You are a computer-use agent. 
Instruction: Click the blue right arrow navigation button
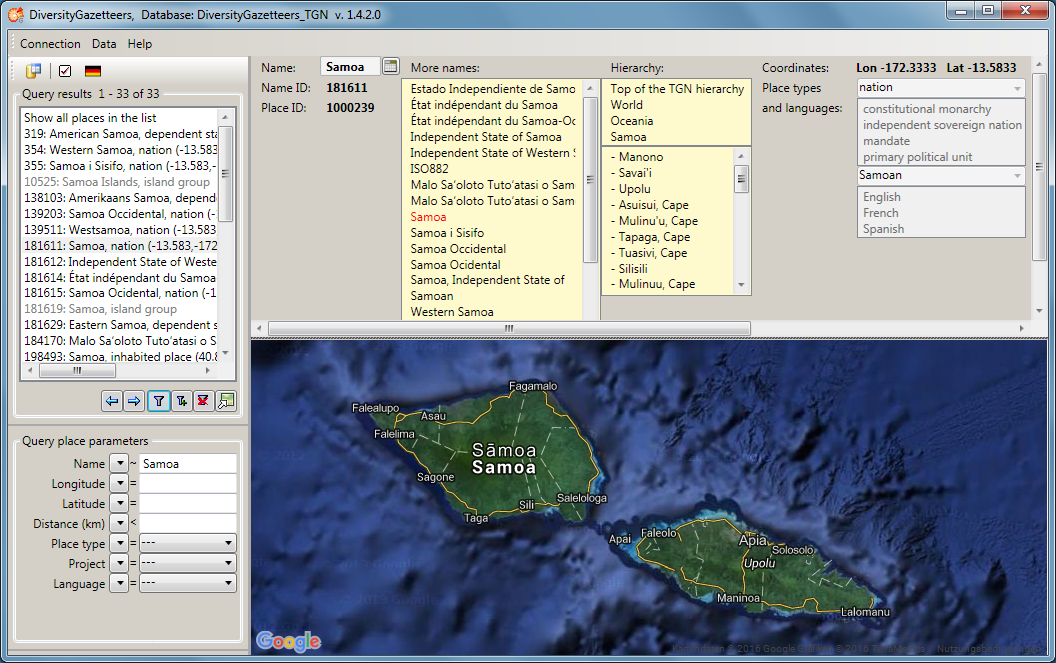coord(134,401)
